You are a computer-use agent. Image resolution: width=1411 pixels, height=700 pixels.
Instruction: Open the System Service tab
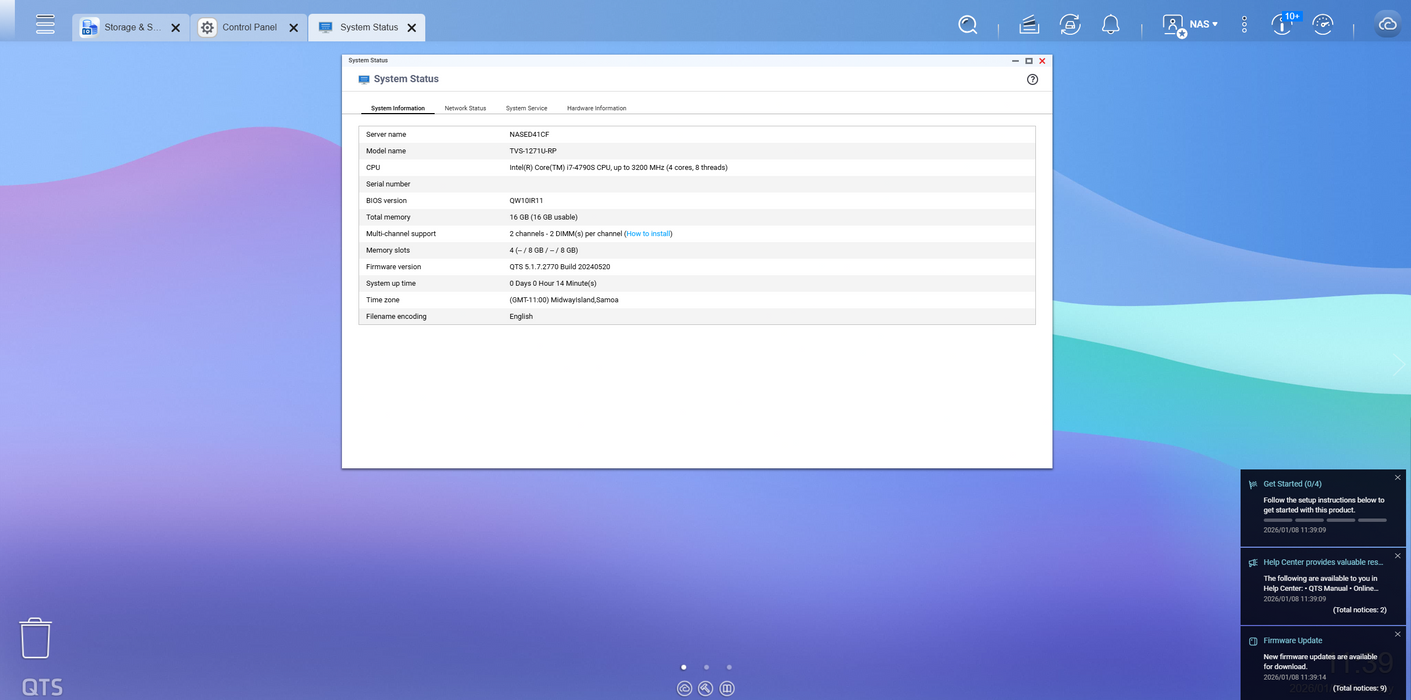(x=526, y=108)
